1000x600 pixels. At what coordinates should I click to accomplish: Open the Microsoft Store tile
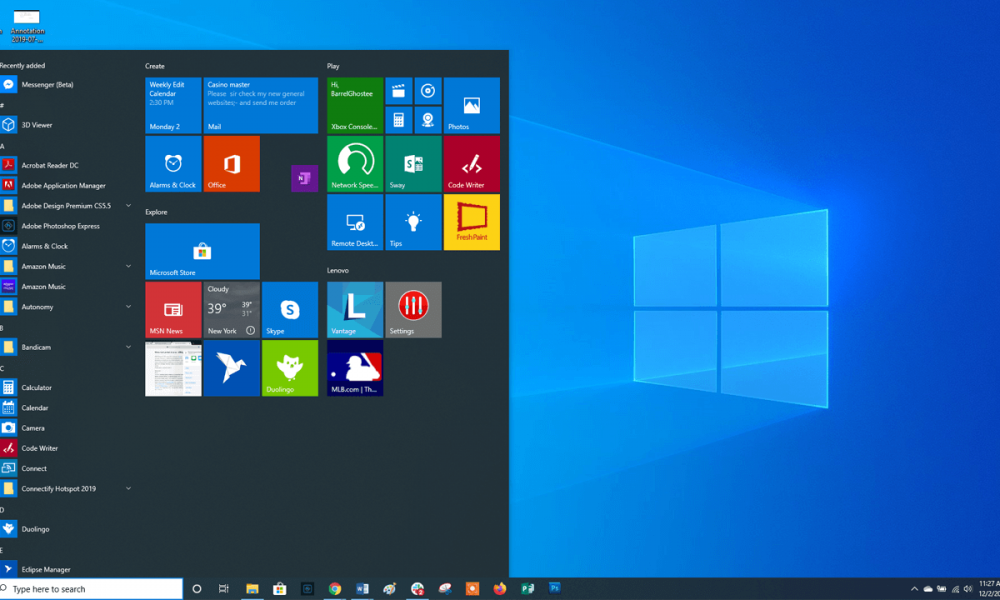pyautogui.click(x=202, y=251)
